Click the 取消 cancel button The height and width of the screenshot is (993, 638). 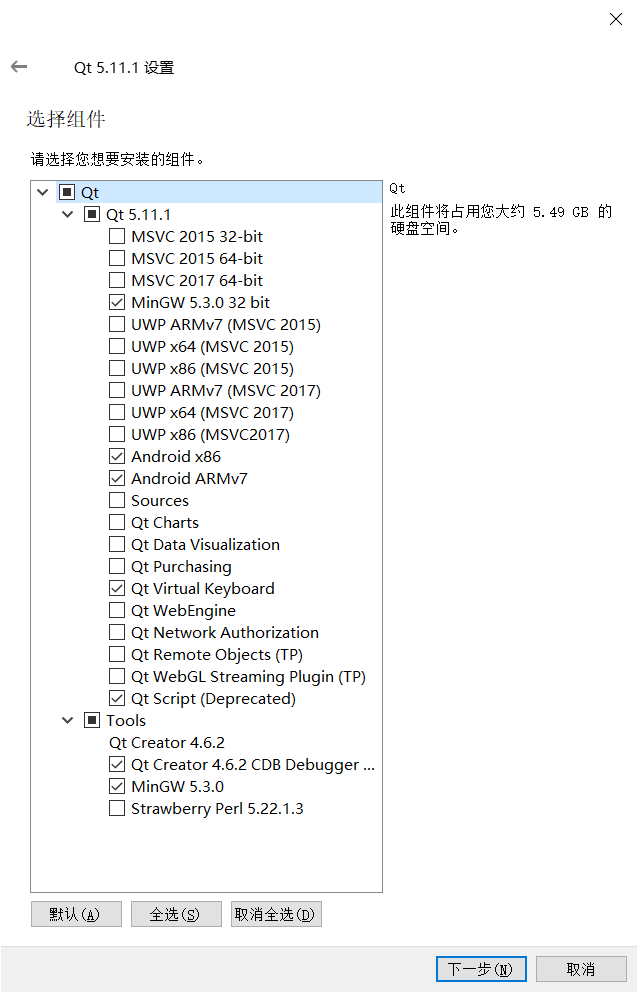tap(581, 969)
